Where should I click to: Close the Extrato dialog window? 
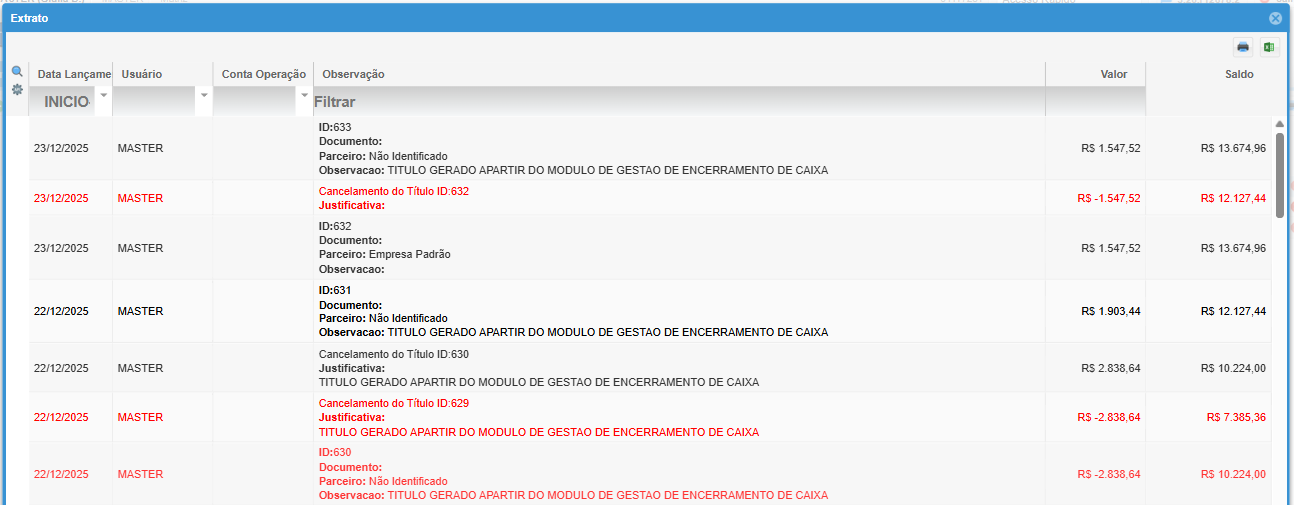[x=1275, y=18]
